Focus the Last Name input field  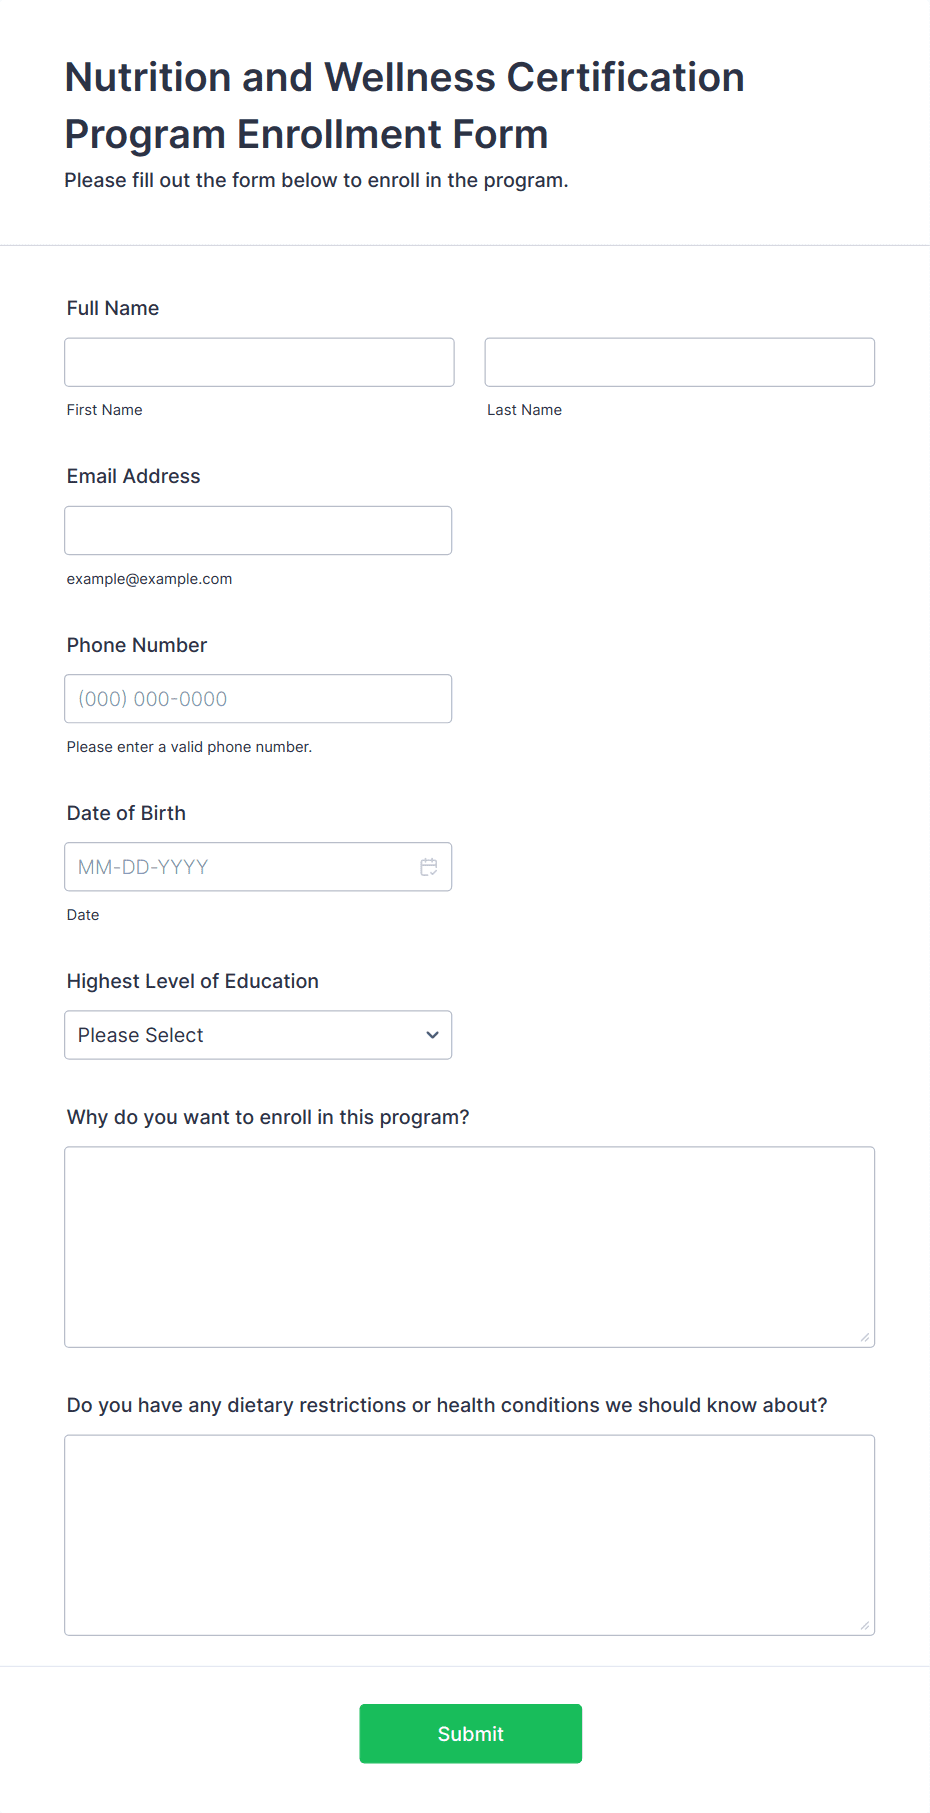680,362
